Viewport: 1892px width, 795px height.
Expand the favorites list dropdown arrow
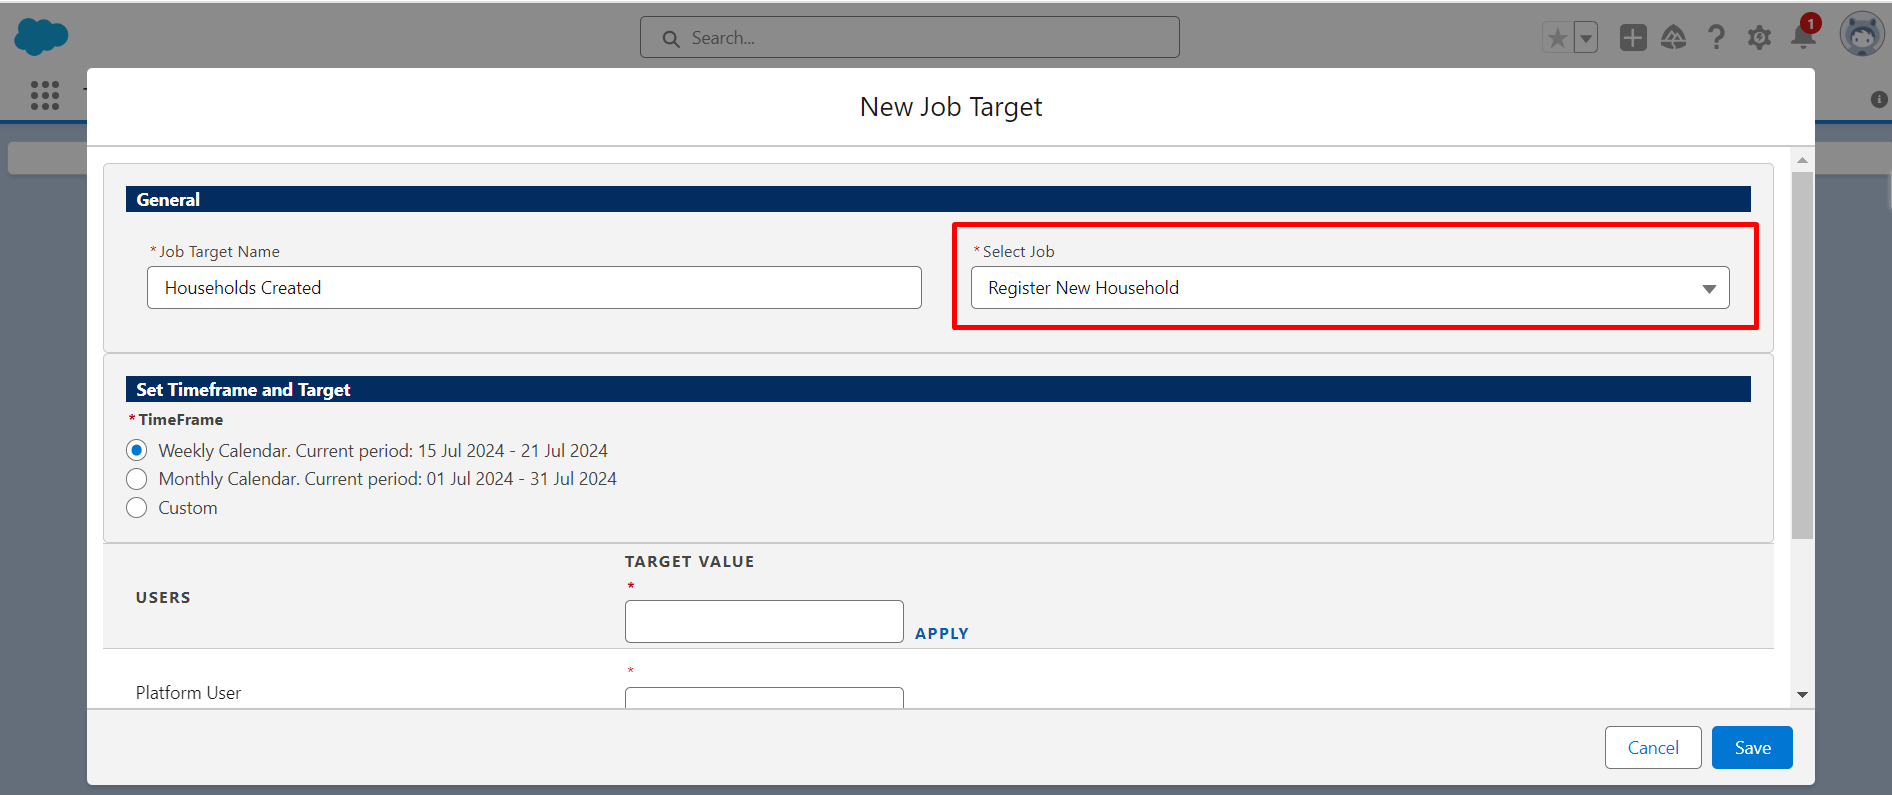pos(1586,38)
